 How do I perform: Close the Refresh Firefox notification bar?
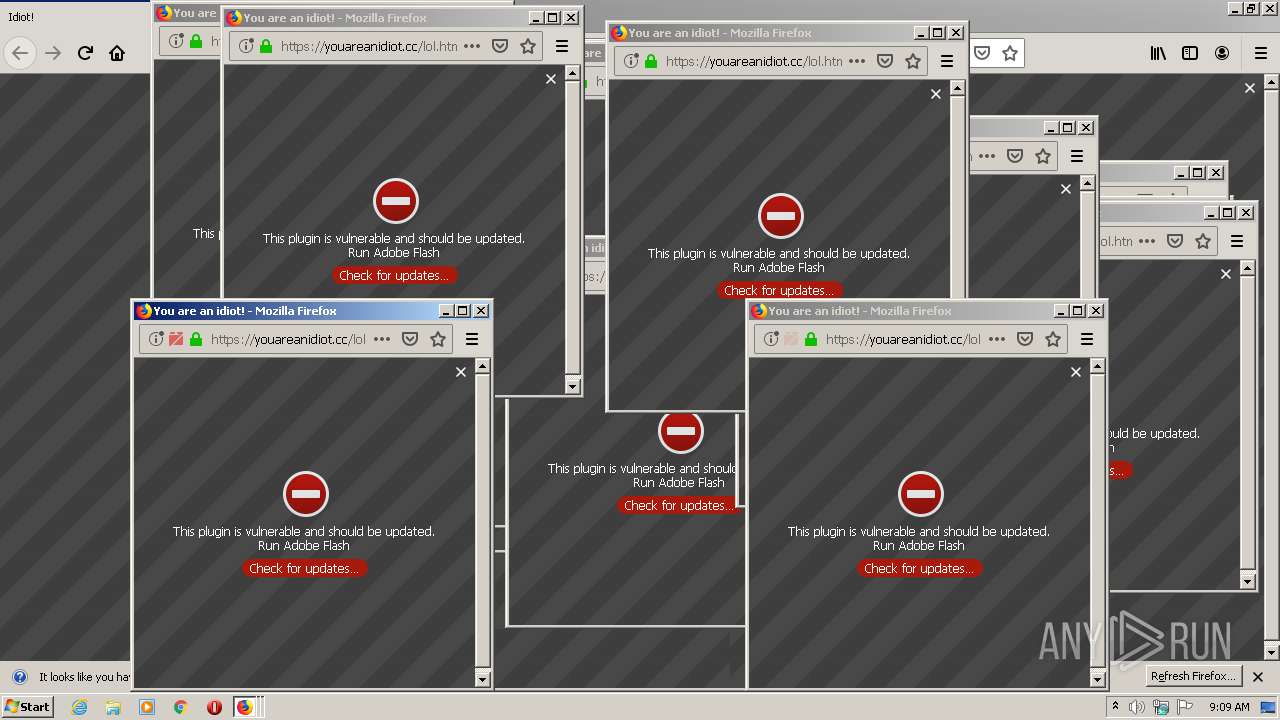[1258, 677]
